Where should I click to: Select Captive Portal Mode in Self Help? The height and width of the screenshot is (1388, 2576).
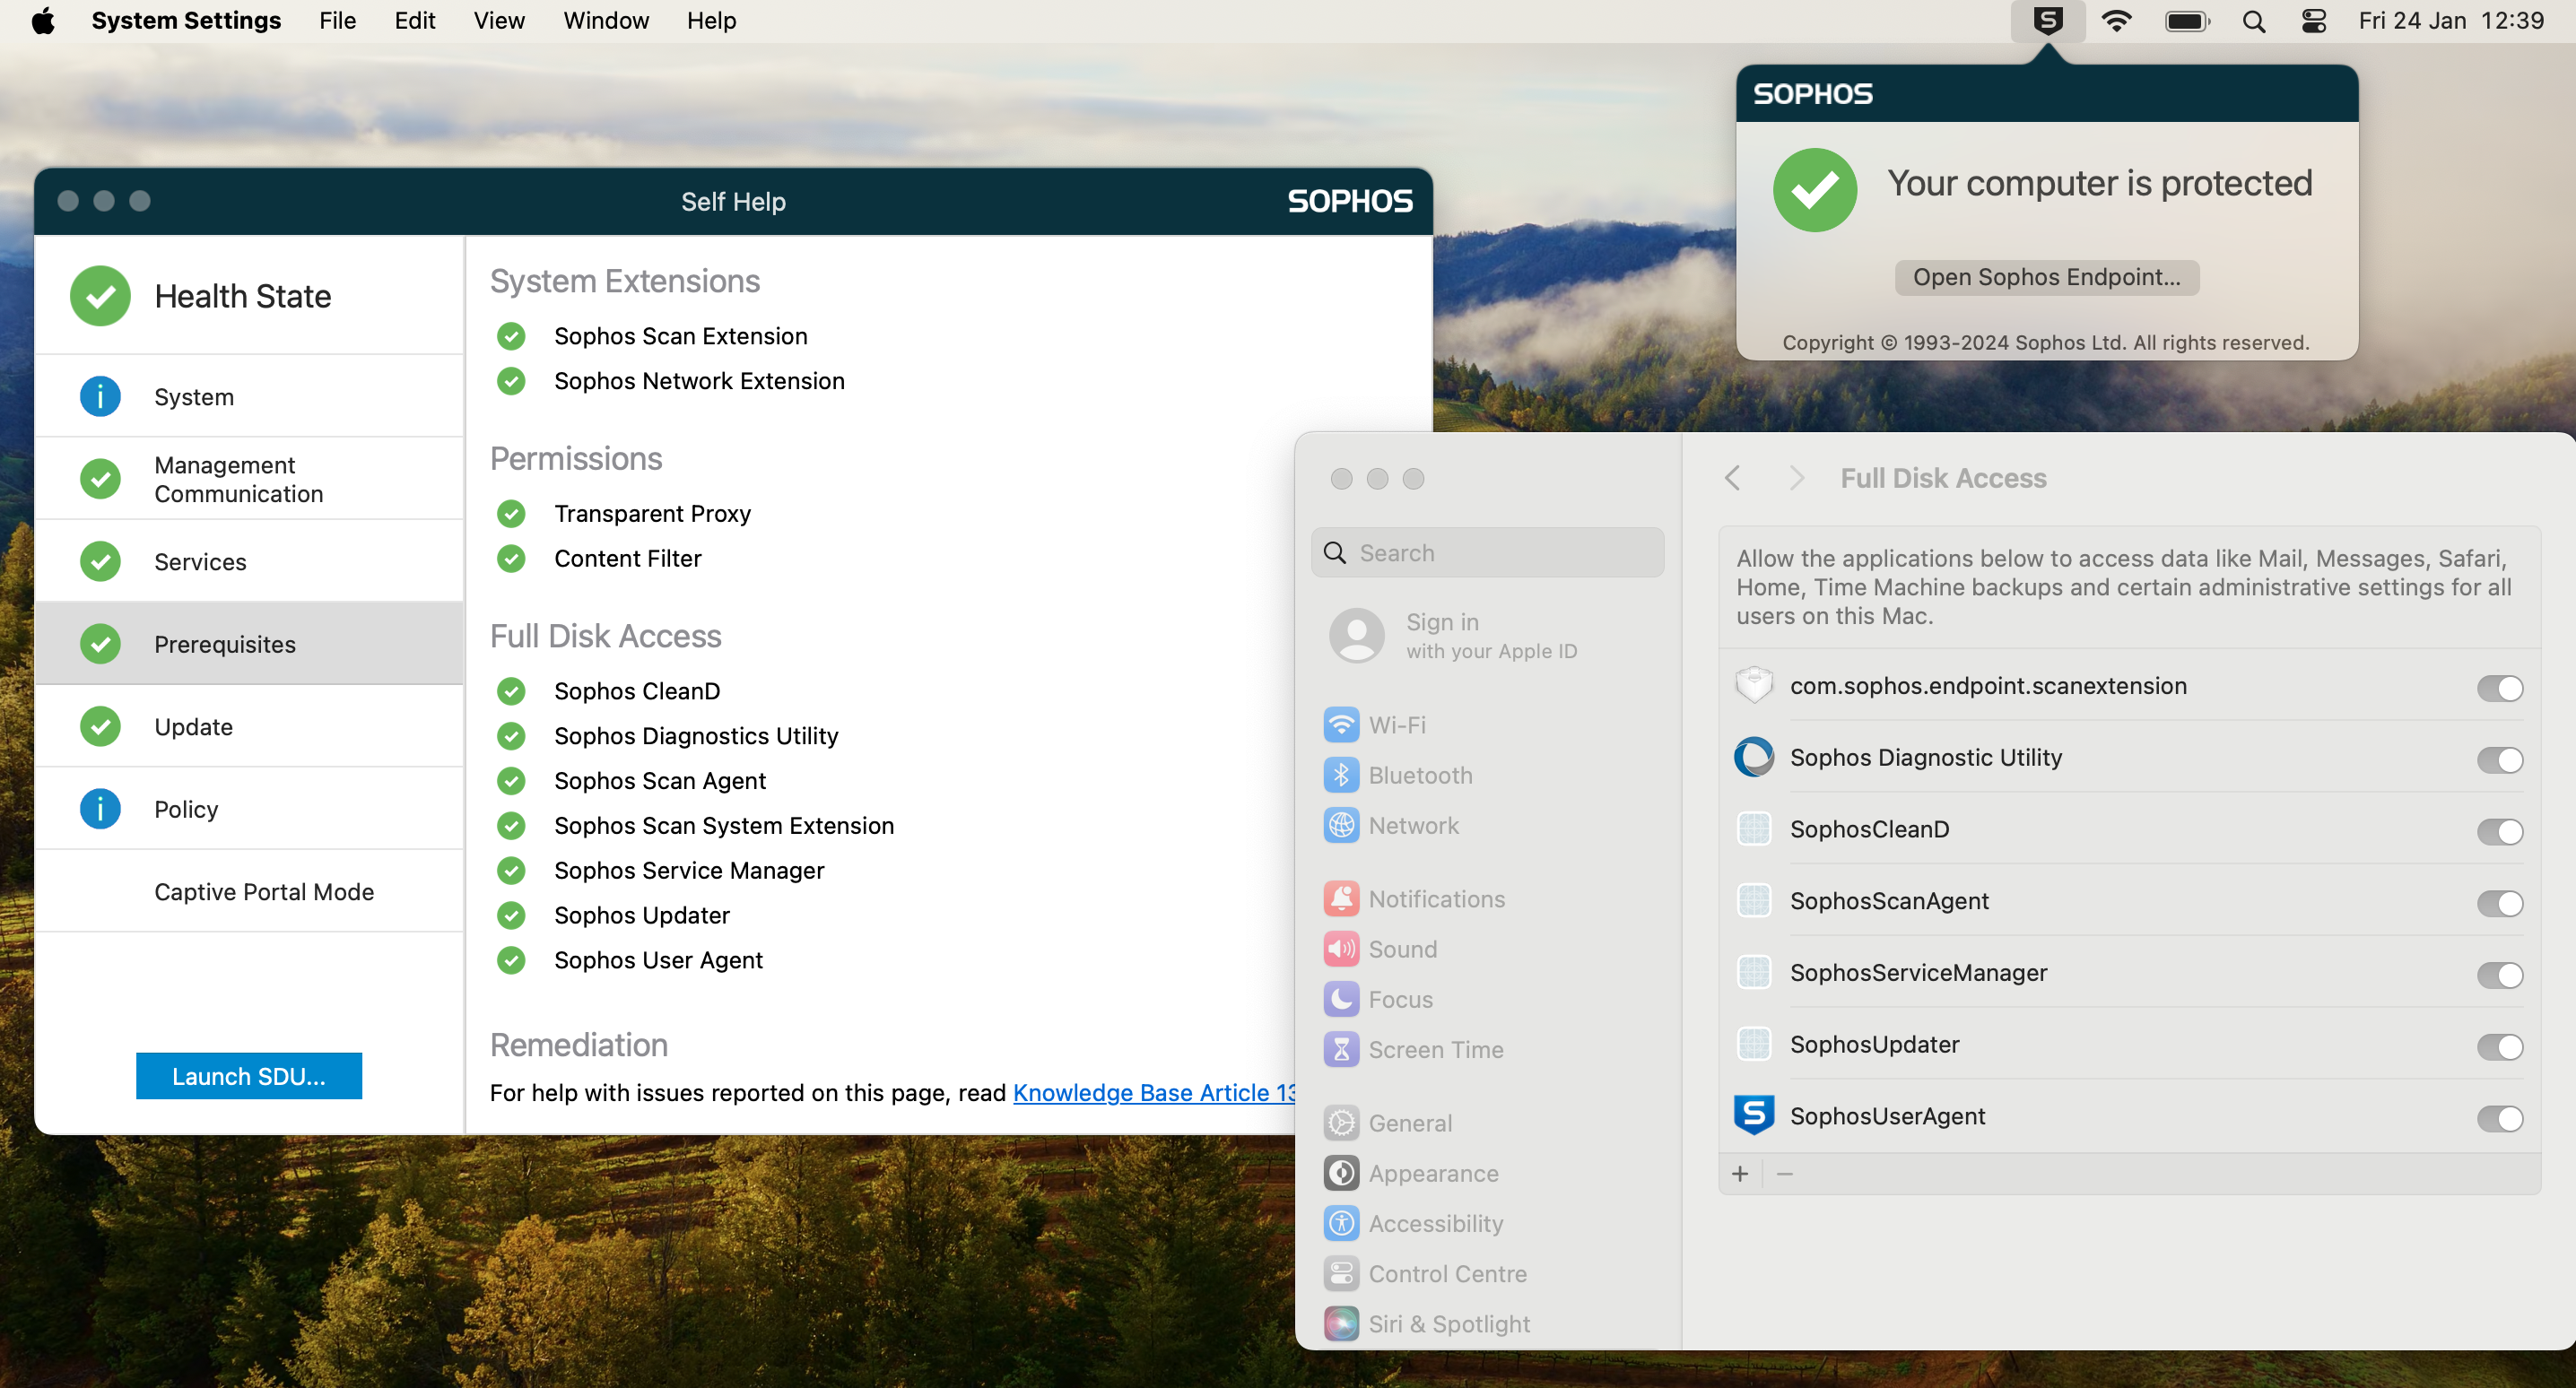coord(249,891)
